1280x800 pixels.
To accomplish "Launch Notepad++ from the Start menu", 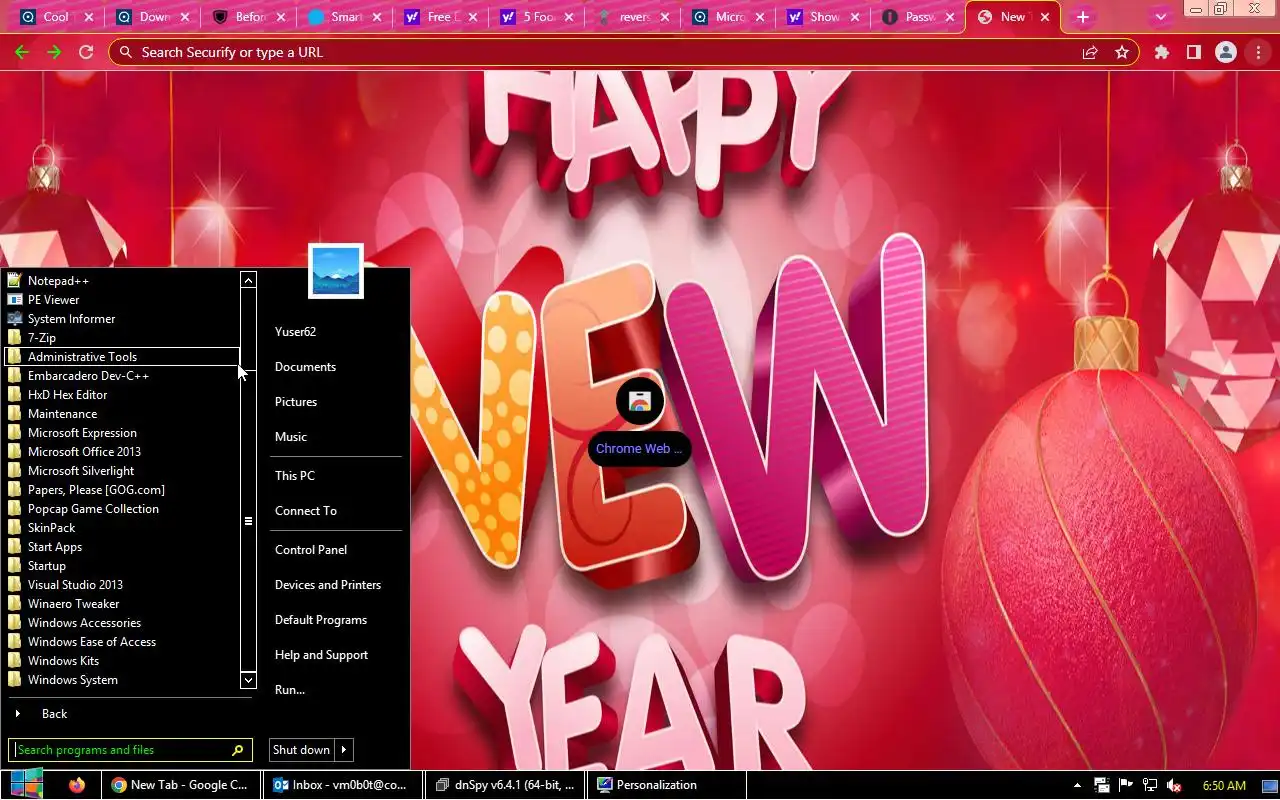I will pyautogui.click(x=122, y=281).
